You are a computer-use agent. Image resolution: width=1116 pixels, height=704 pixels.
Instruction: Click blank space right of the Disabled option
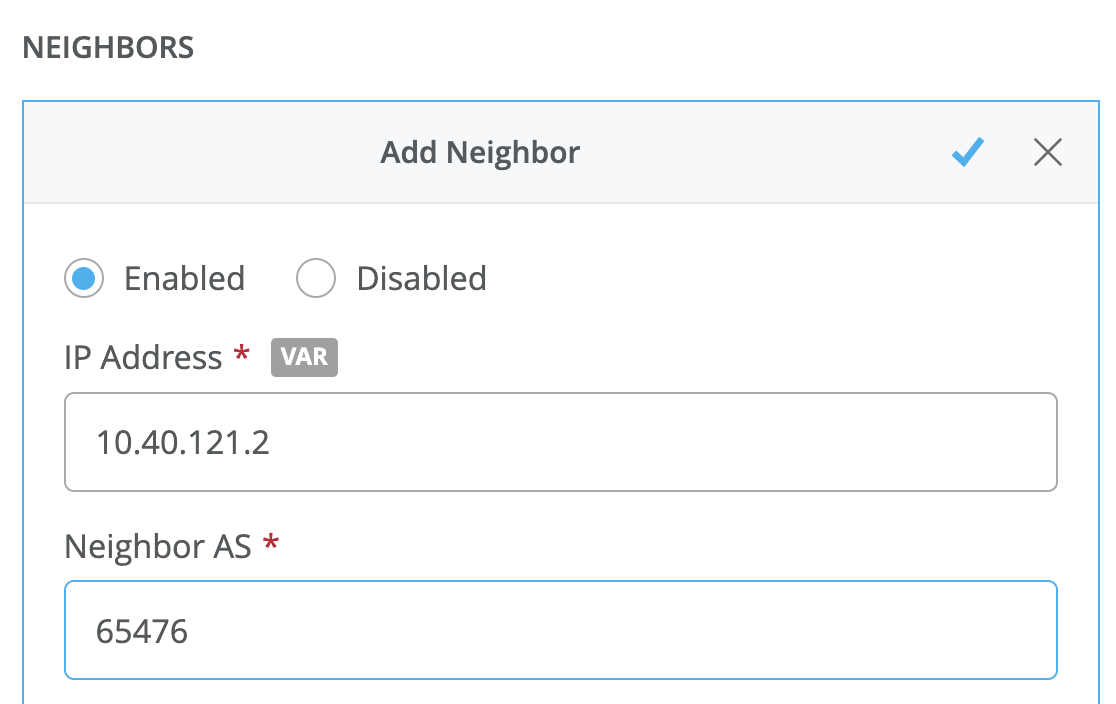pyautogui.click(x=750, y=278)
